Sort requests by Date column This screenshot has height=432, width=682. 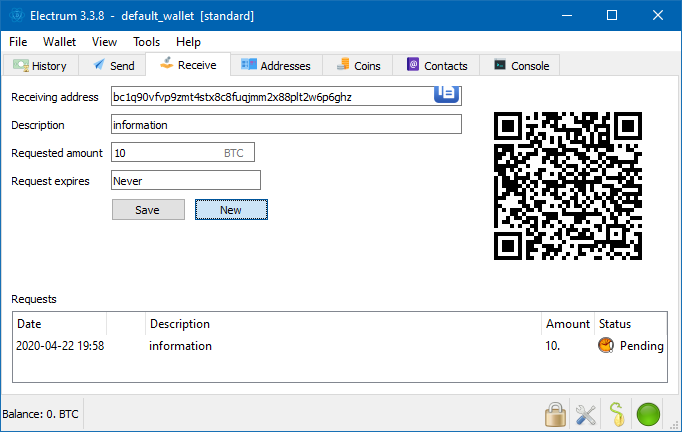(x=60, y=324)
